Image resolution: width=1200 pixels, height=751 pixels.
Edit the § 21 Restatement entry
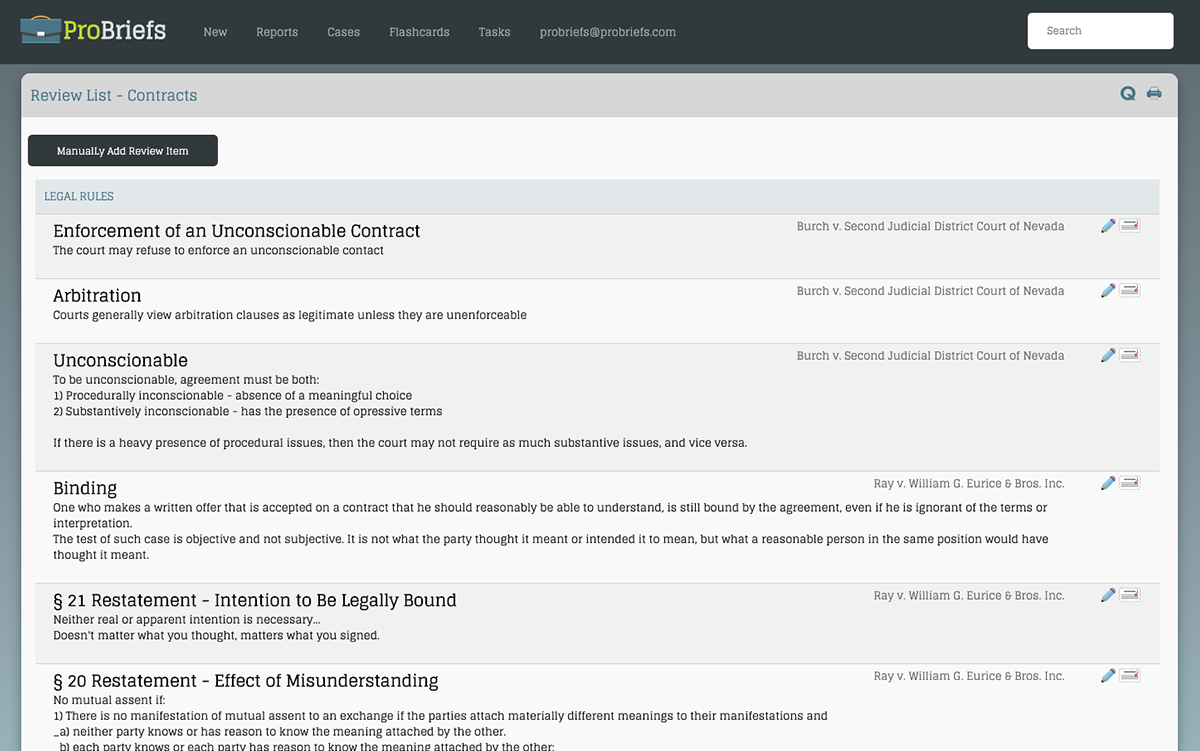1107,594
